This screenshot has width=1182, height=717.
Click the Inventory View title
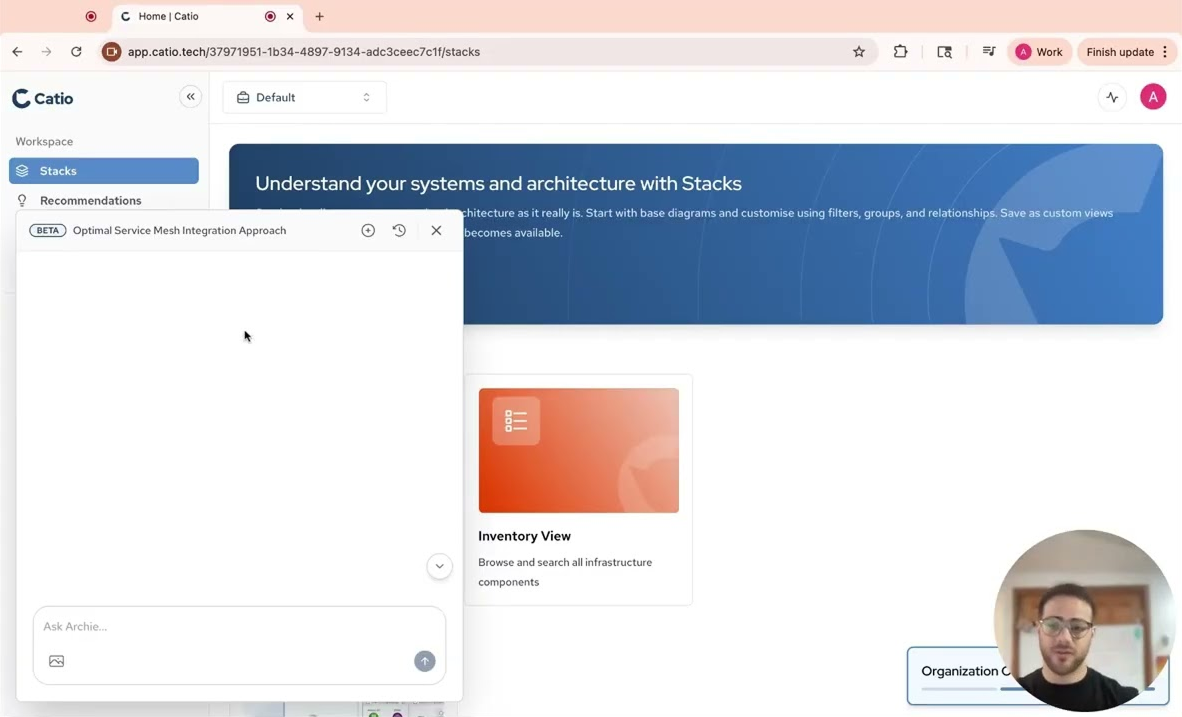pos(524,536)
